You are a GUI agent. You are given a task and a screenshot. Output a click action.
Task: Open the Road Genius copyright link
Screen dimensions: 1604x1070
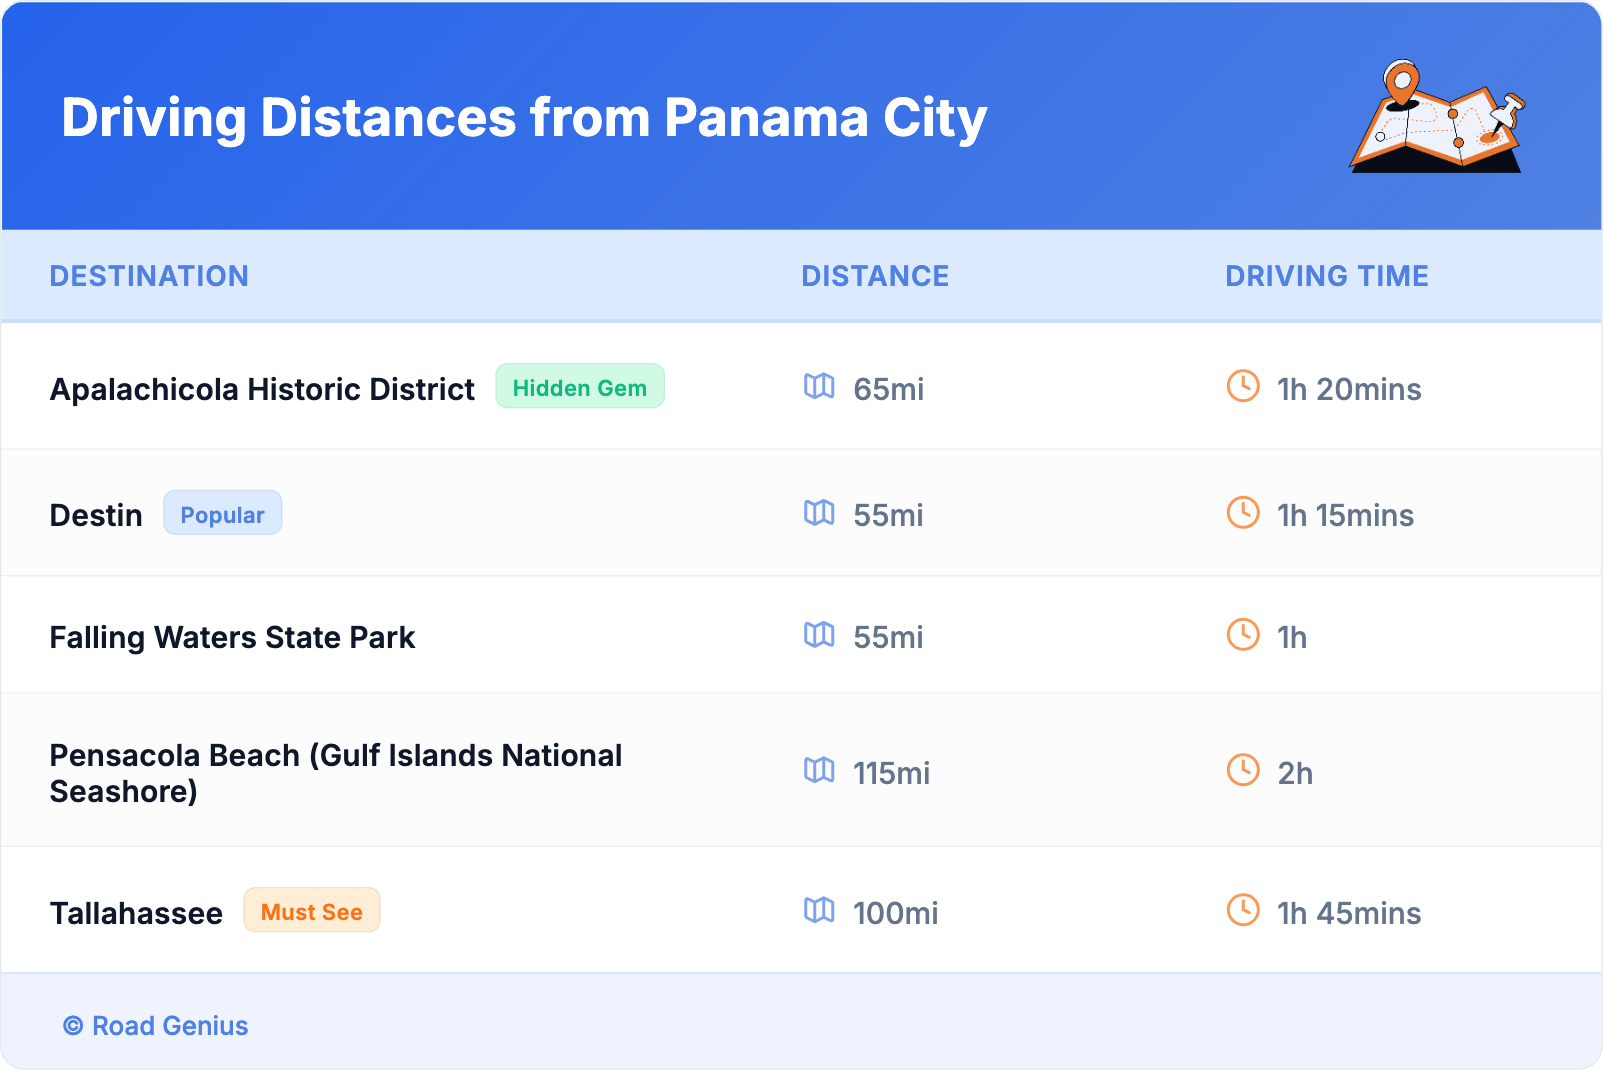(x=156, y=1026)
